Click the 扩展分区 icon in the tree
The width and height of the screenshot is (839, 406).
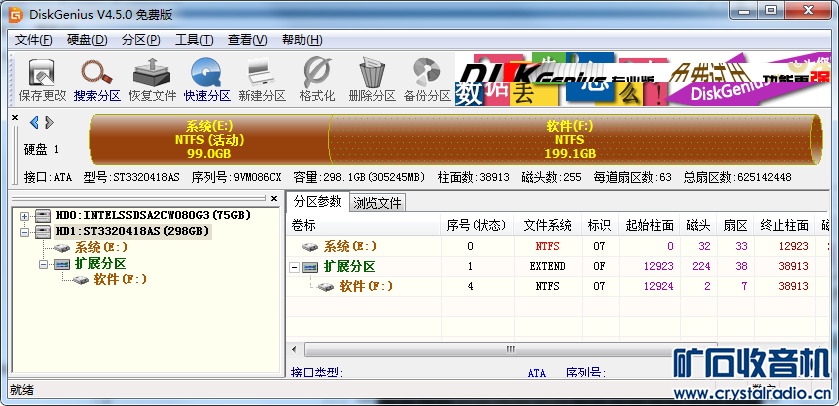61,264
